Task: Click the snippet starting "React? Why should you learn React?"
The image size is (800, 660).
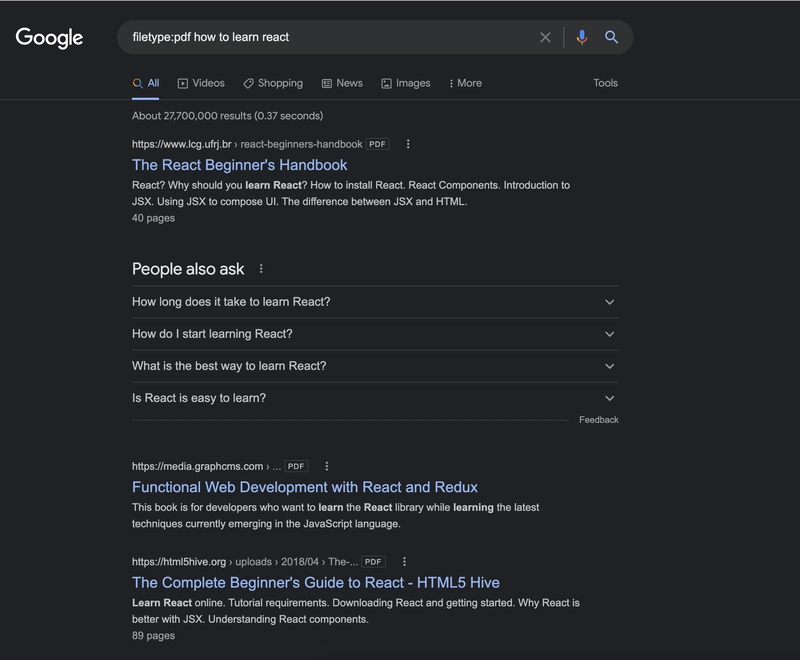Action: pos(351,193)
